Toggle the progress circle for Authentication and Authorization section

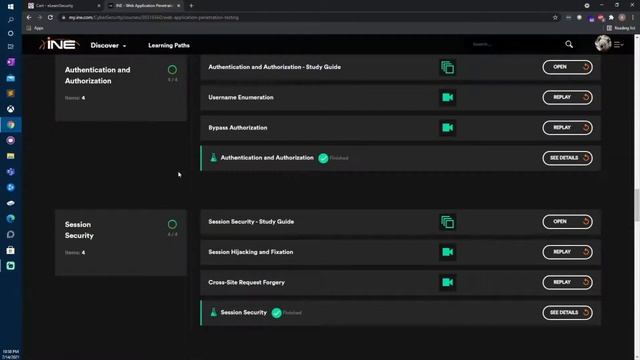point(172,70)
